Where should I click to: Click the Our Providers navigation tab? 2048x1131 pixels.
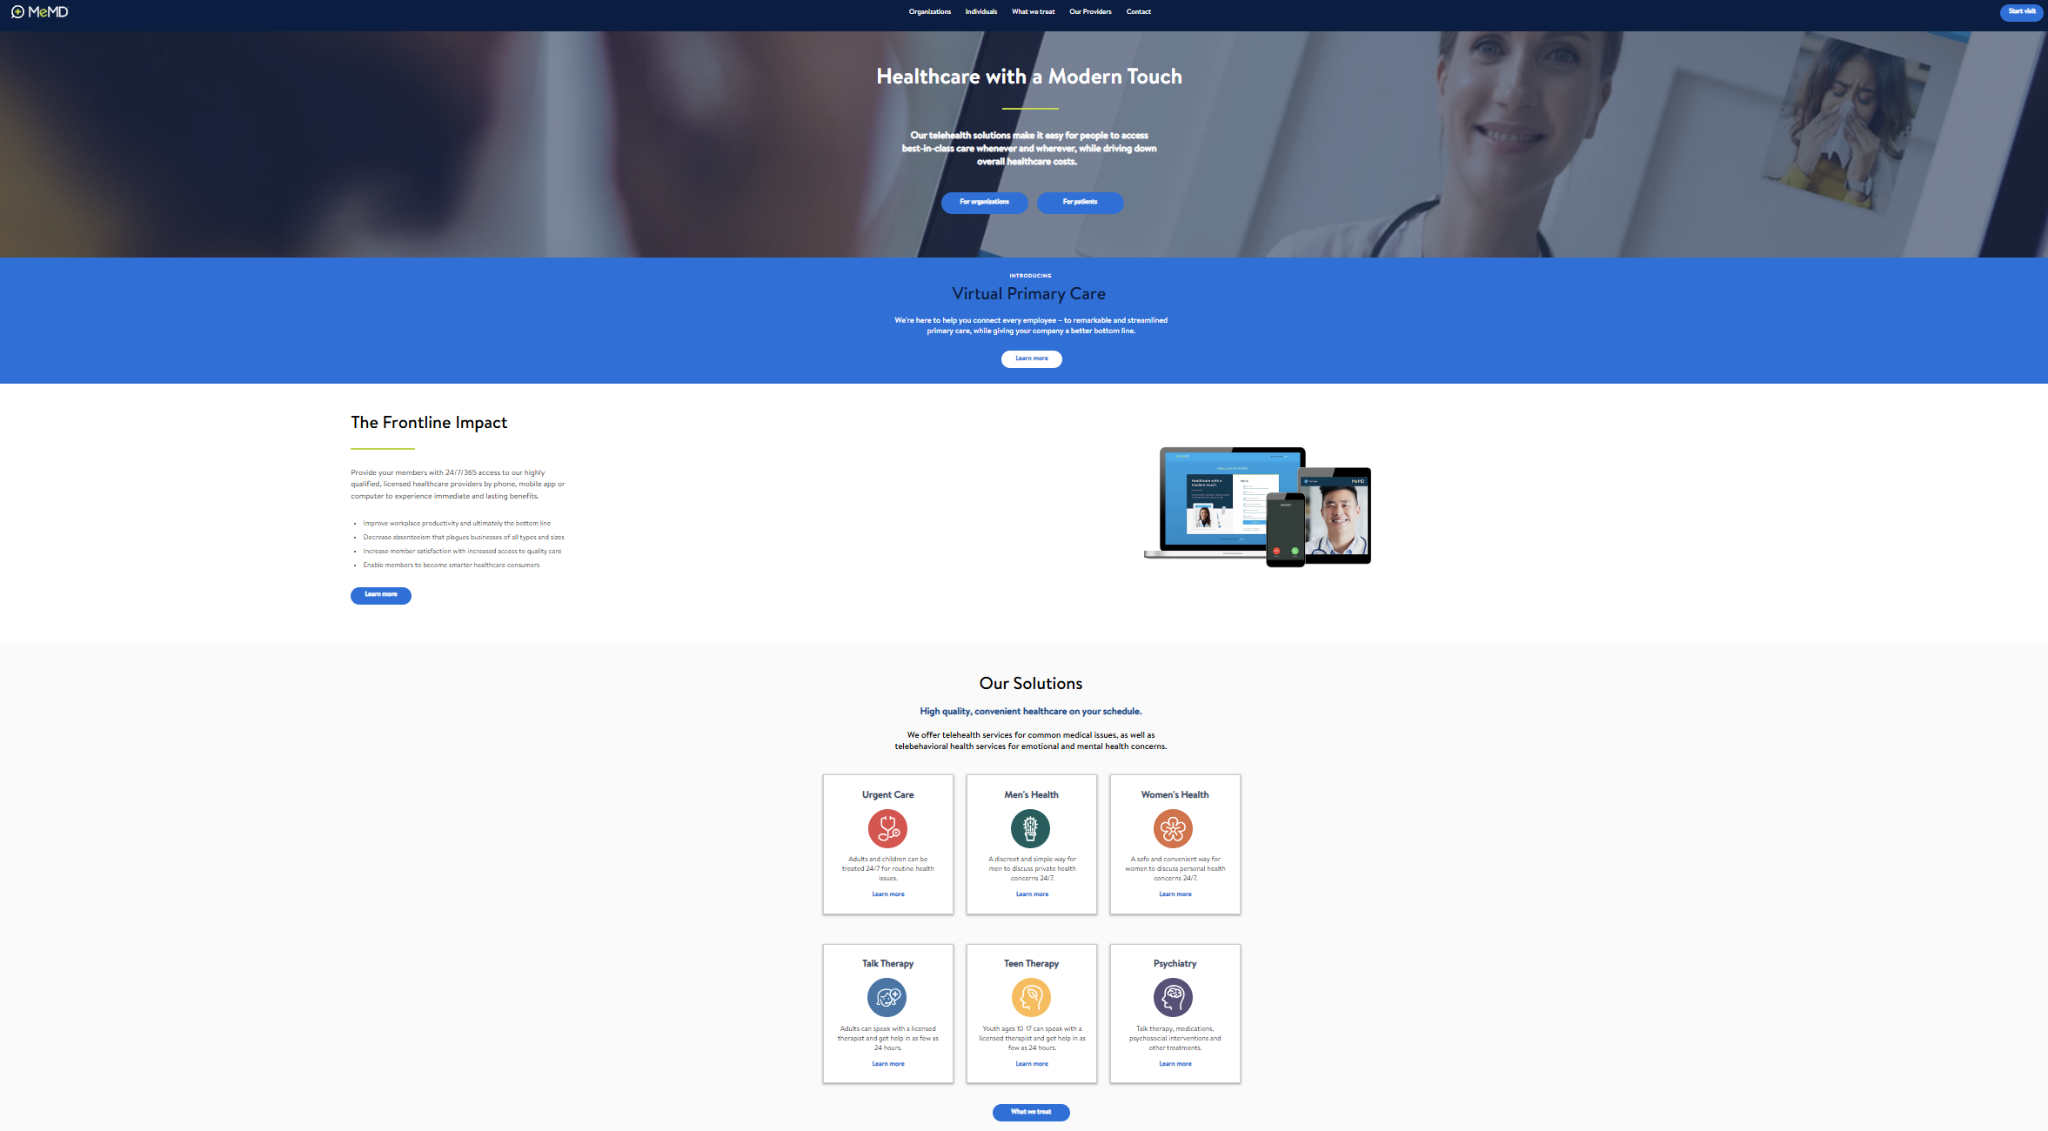click(1092, 11)
